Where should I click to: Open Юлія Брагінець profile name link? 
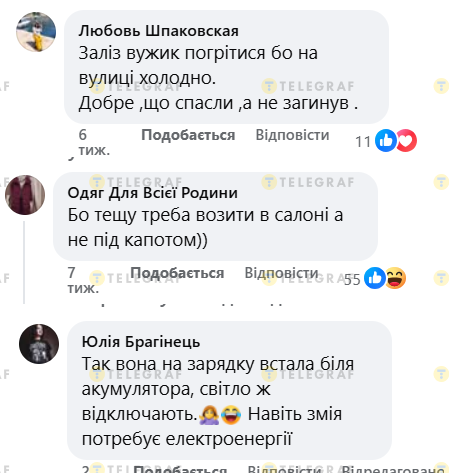coord(141,342)
